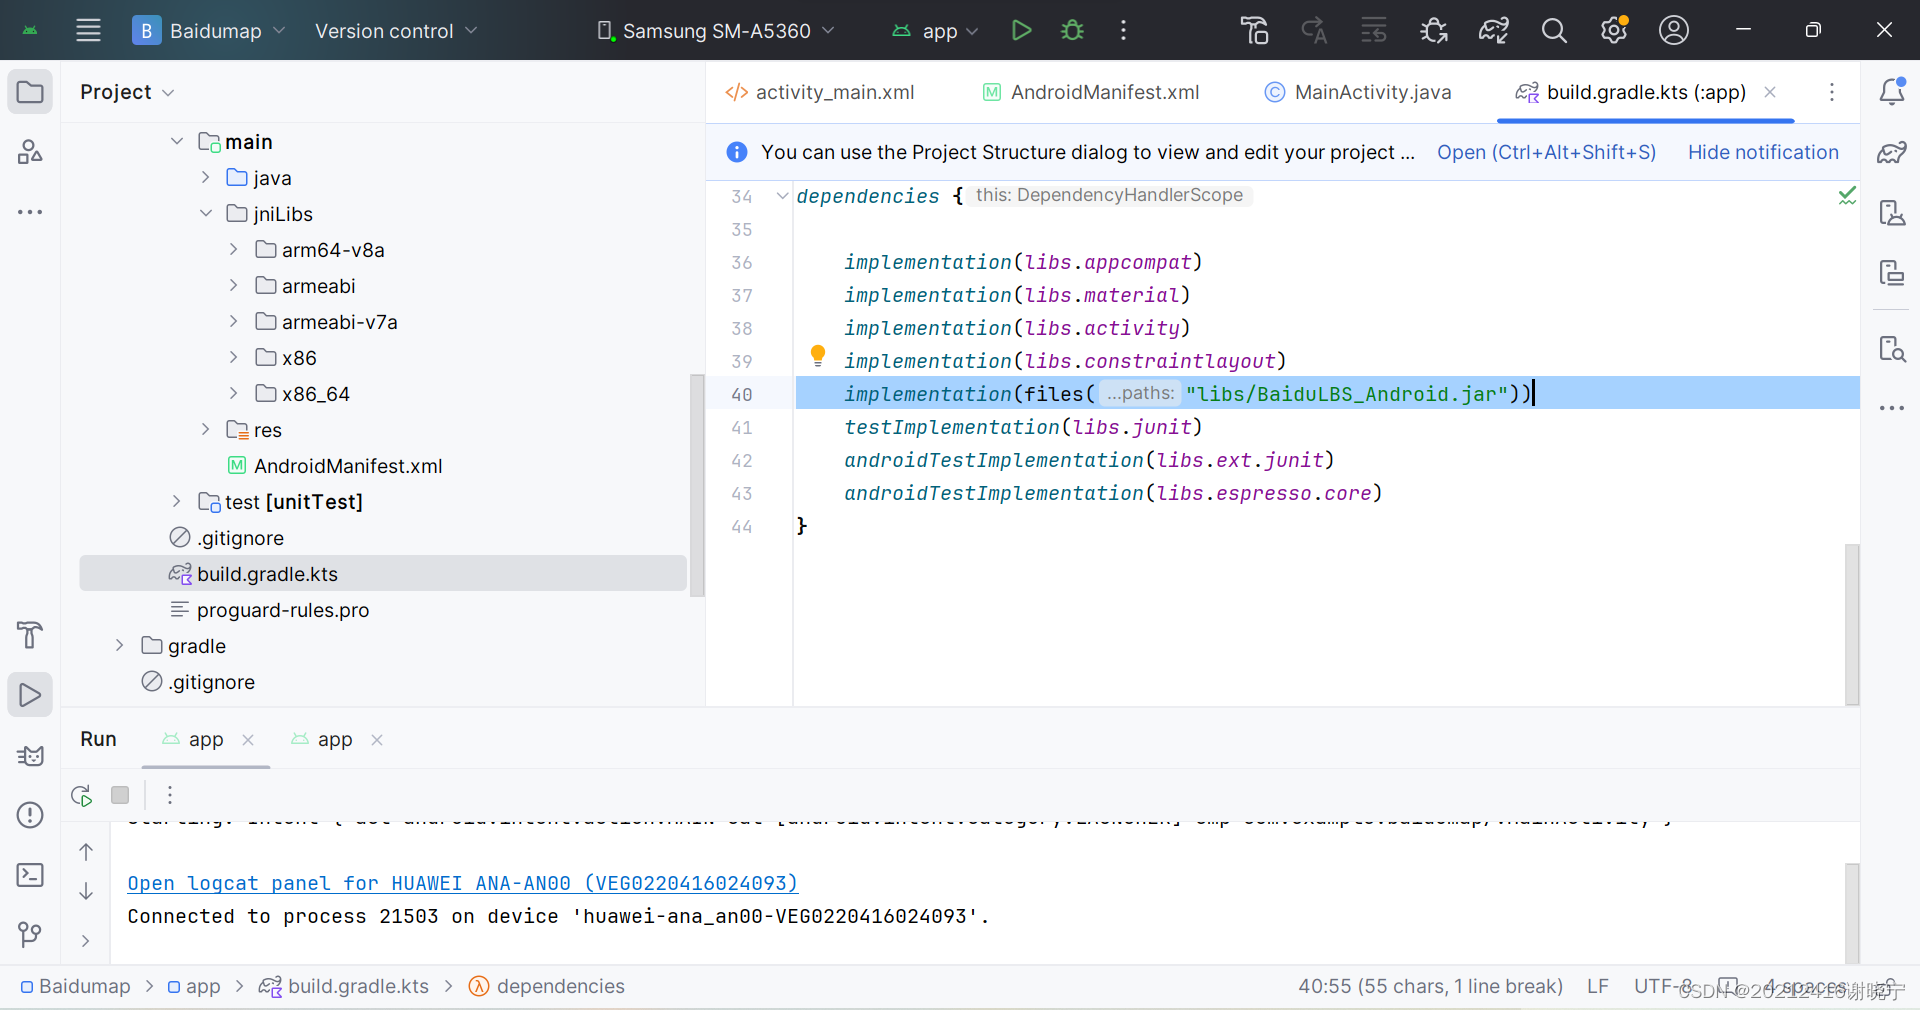Open the main hamburger menu
This screenshot has width=1920, height=1010.
[x=88, y=30]
